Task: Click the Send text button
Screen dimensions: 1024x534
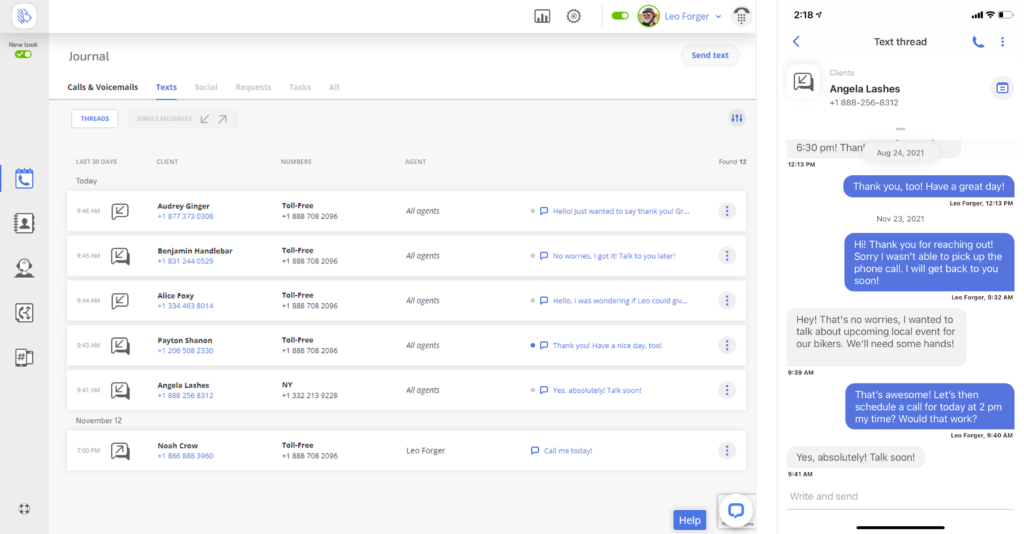Action: pos(710,55)
